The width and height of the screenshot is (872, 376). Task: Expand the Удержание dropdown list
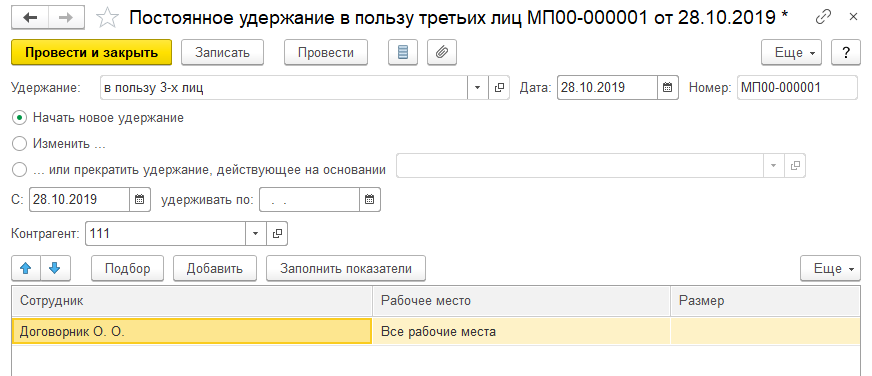point(478,87)
